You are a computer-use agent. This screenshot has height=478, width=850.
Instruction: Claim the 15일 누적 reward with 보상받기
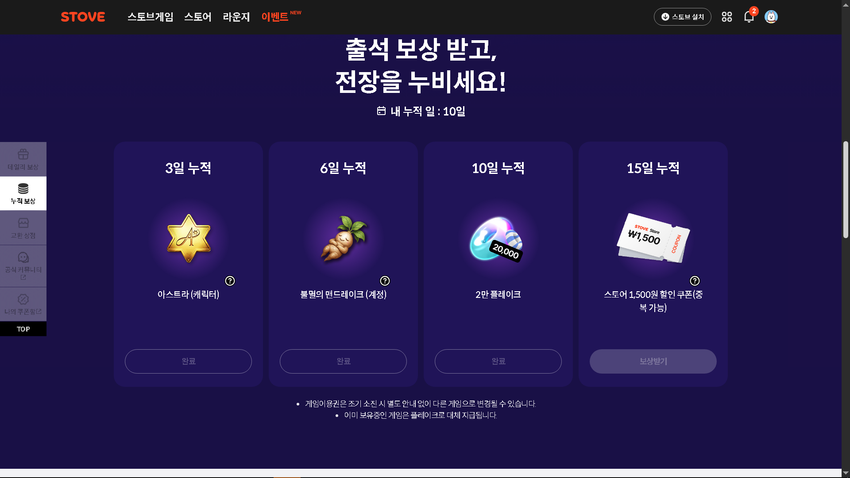tap(653, 361)
